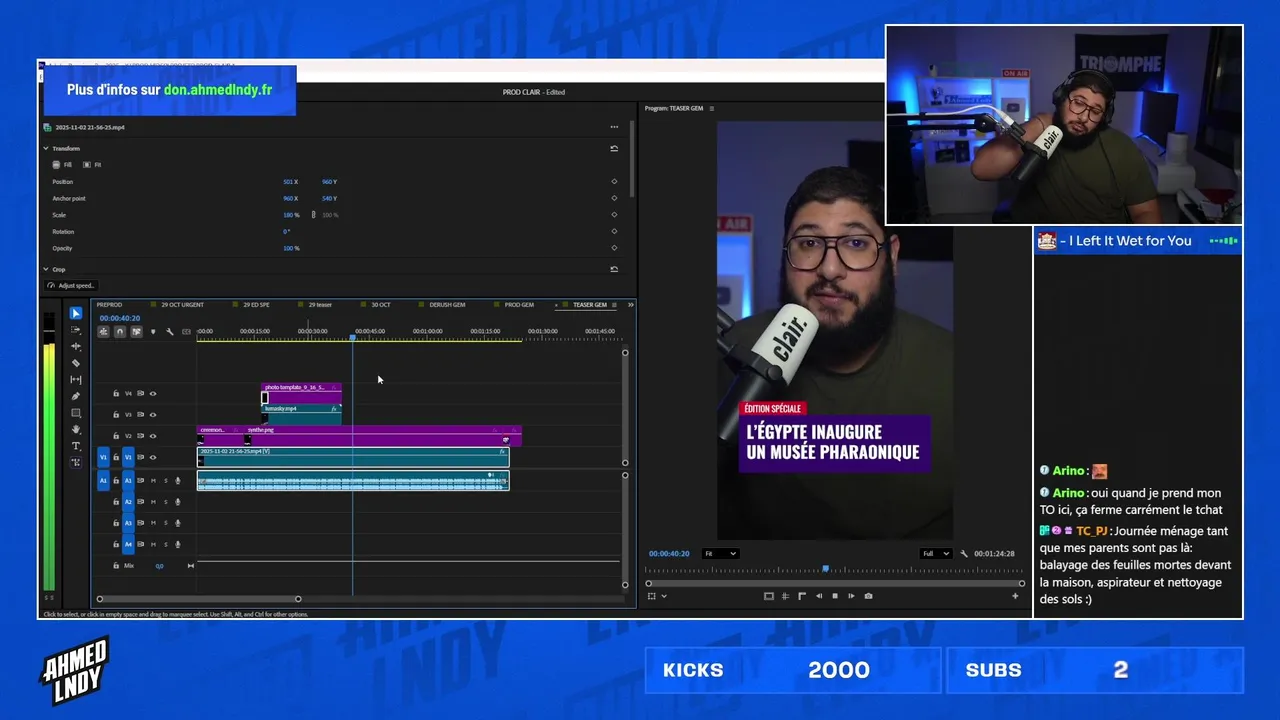The width and height of the screenshot is (1280, 720).
Task: Open the direct manipulation selector chevron dropdown
Action: (x=663, y=596)
